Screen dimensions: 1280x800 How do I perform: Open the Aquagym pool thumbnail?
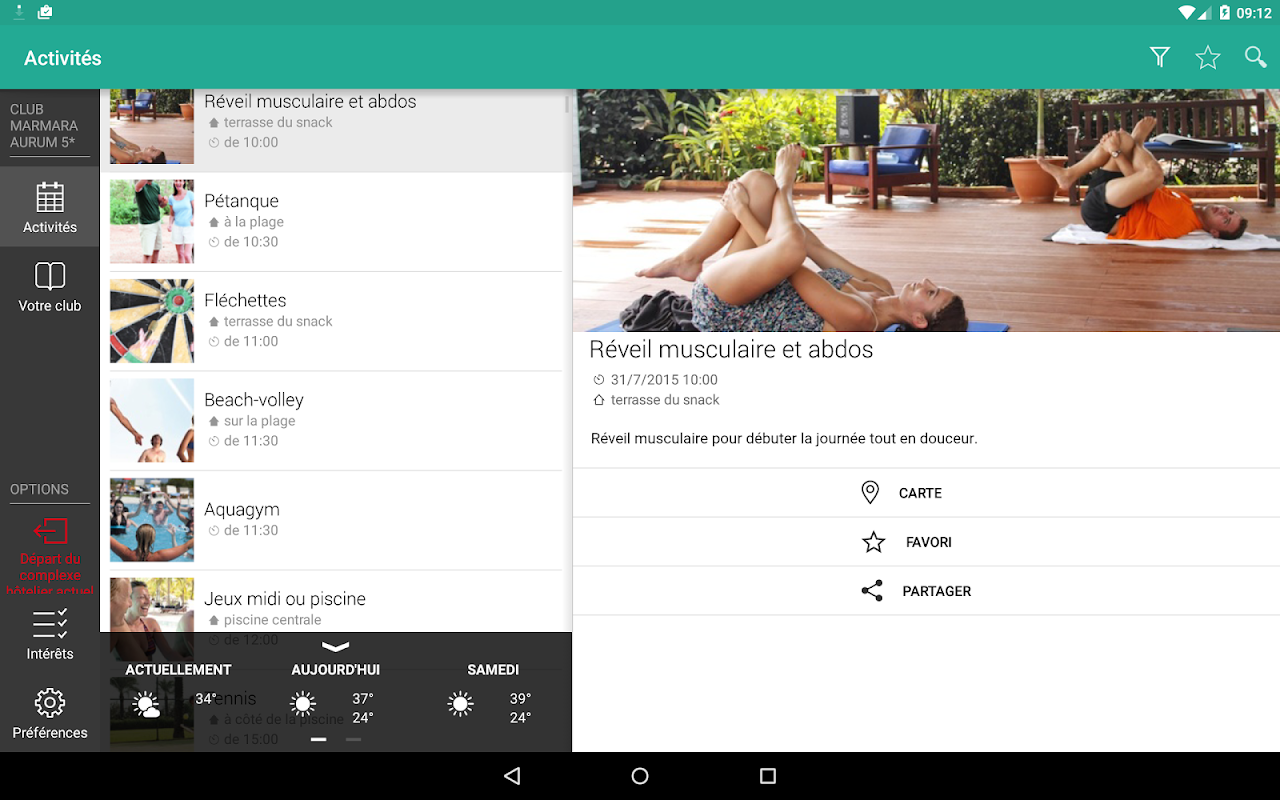click(x=152, y=520)
